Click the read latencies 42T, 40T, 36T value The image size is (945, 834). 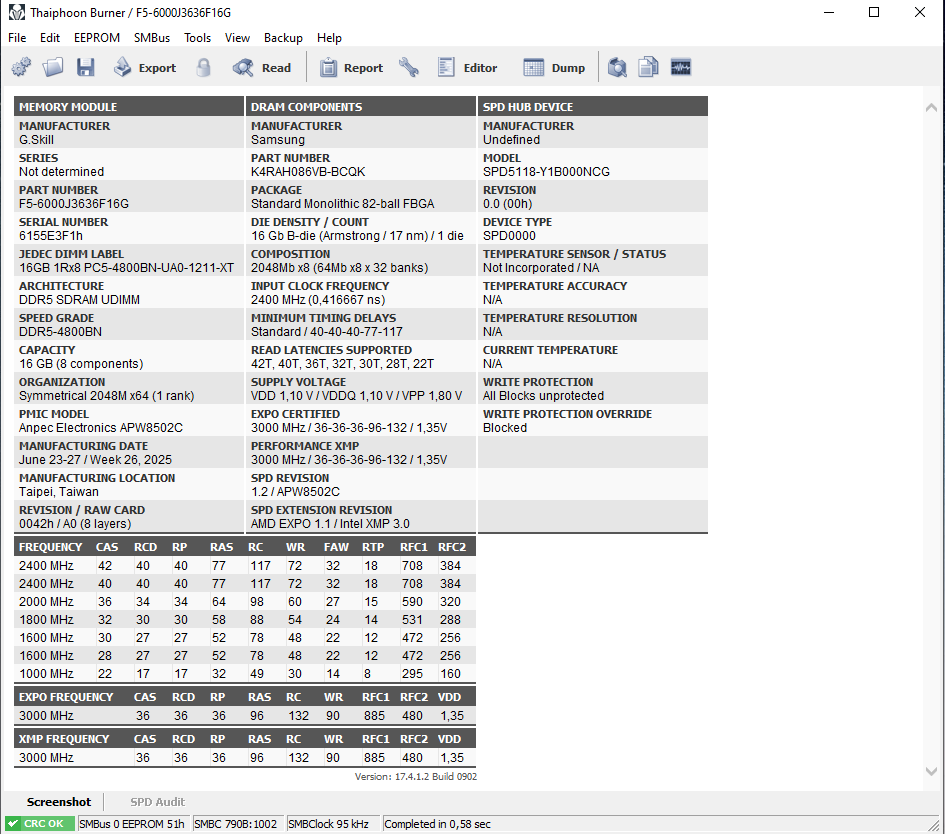tap(342, 364)
